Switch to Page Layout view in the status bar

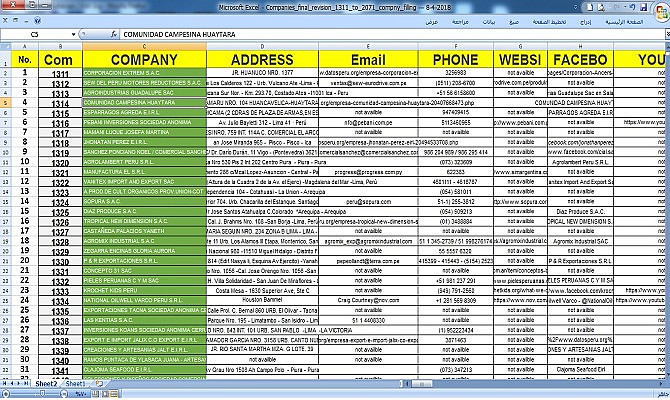click(x=105, y=394)
